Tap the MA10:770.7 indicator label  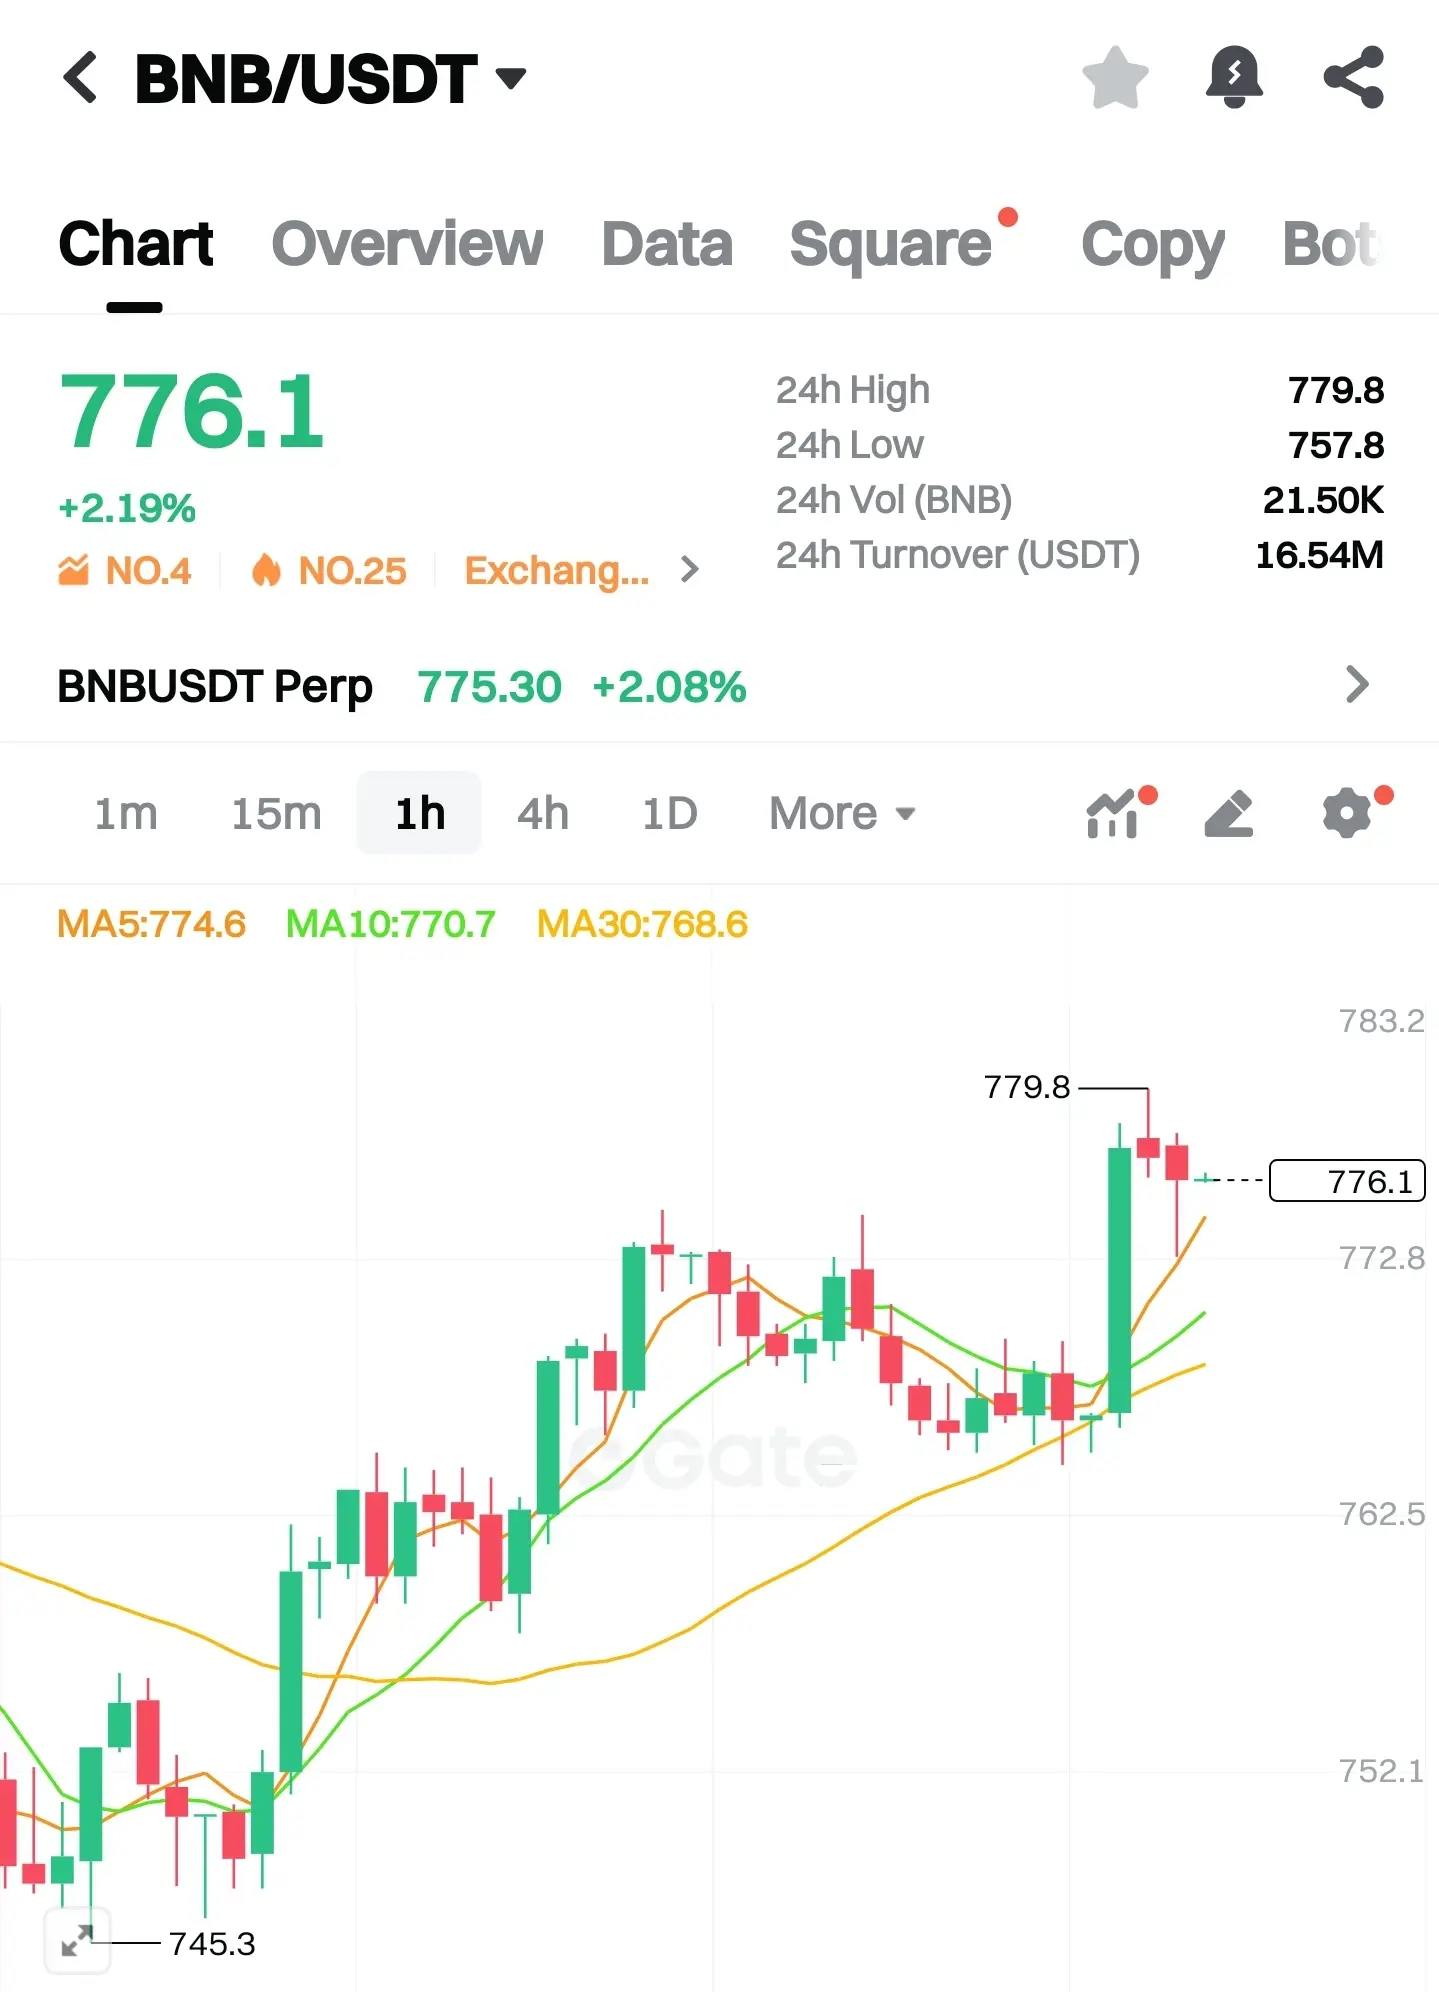[x=390, y=924]
